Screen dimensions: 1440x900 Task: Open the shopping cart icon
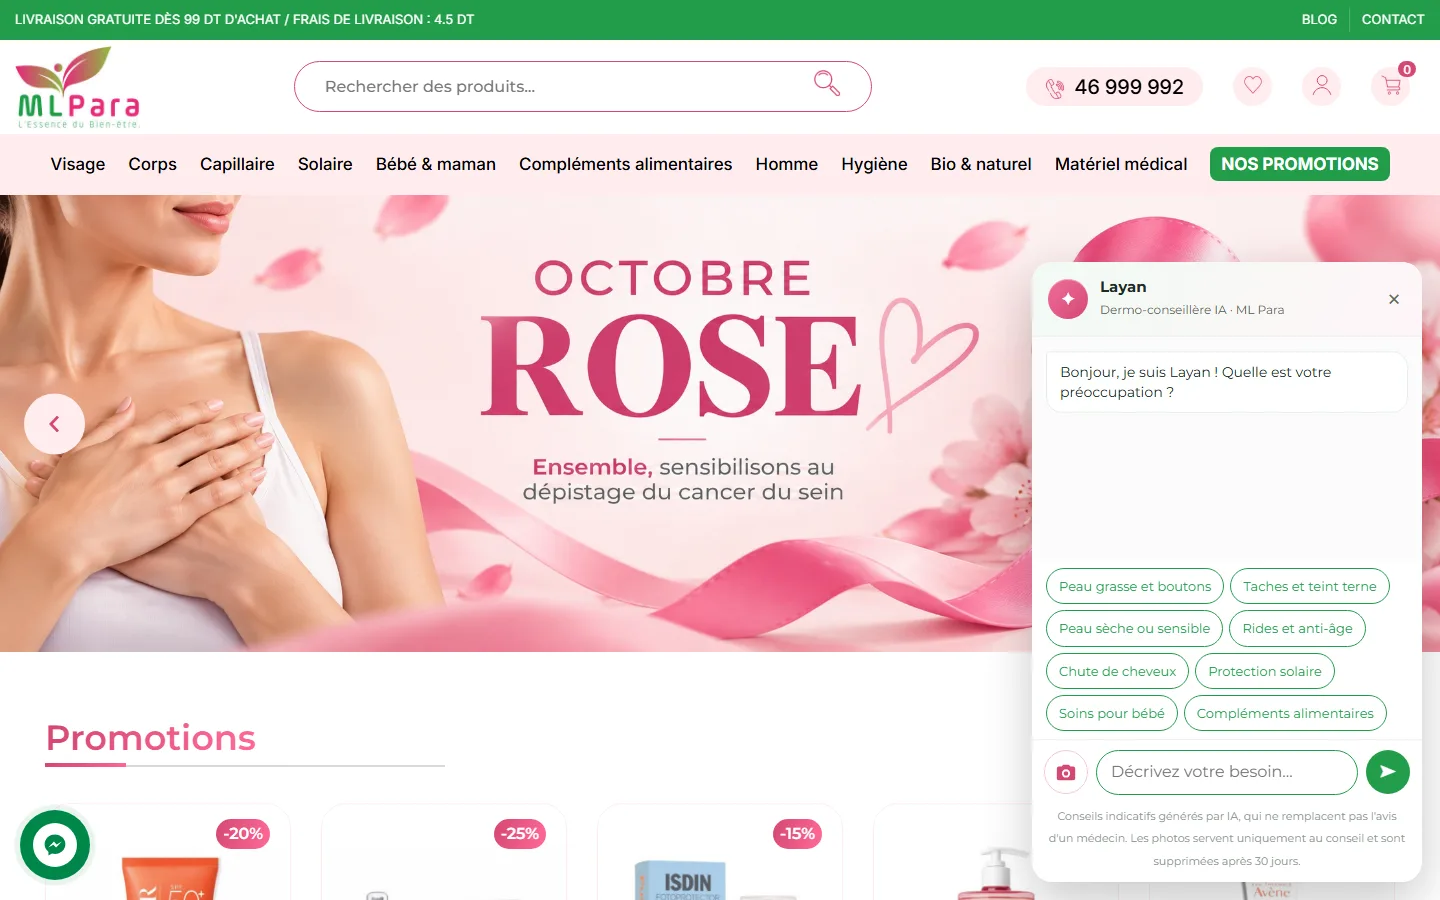pyautogui.click(x=1391, y=86)
